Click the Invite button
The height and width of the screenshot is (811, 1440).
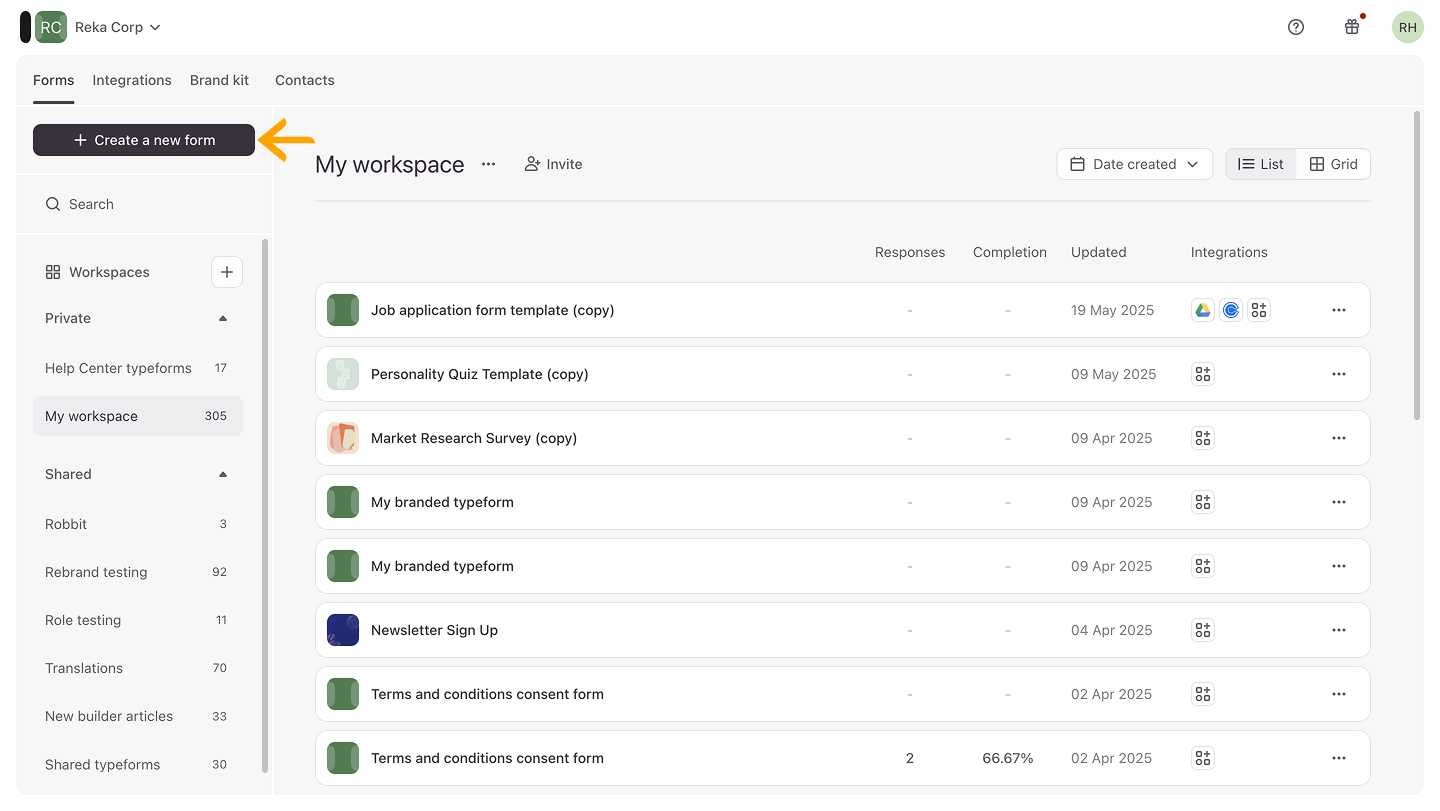553,164
